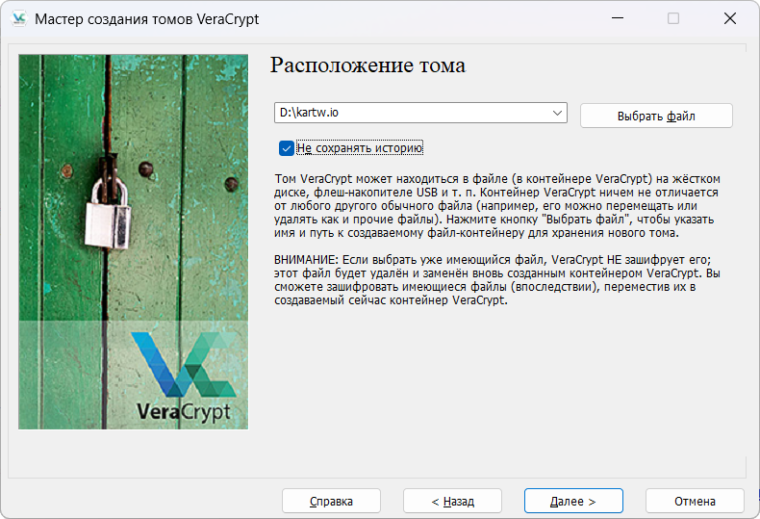Screen dimensions: 760x519
Task: Open help via the 'Справка' button
Action: (331, 501)
